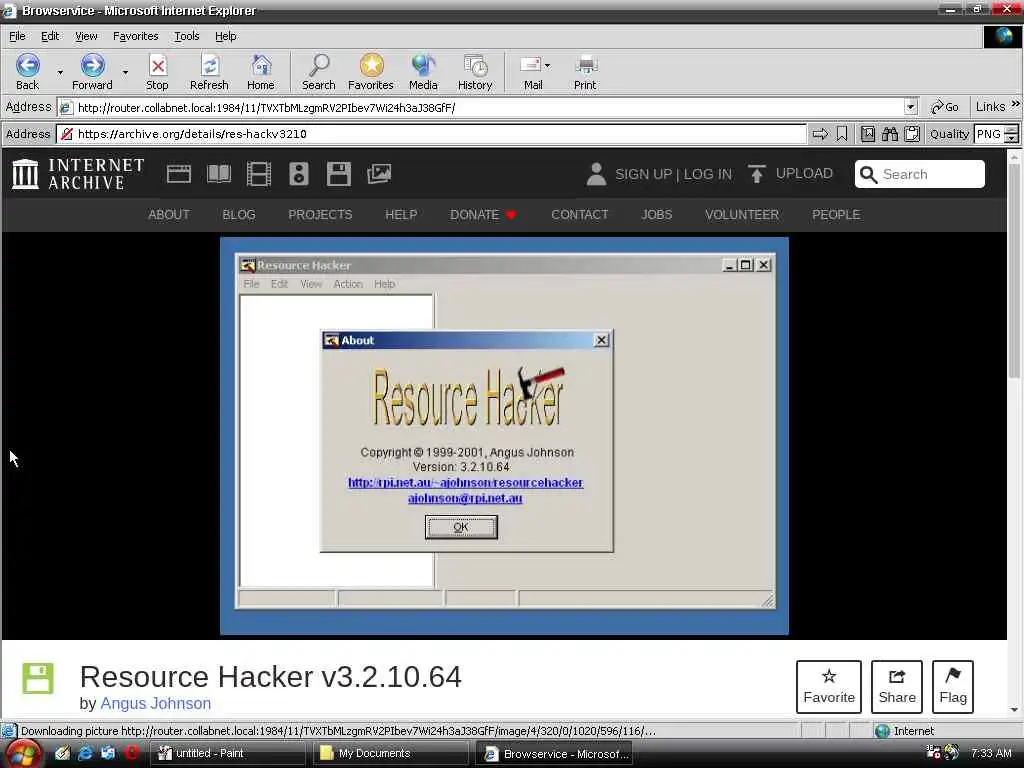Expand the Links toolbar chevron
Screen dimensions: 1024x768
1015,104
